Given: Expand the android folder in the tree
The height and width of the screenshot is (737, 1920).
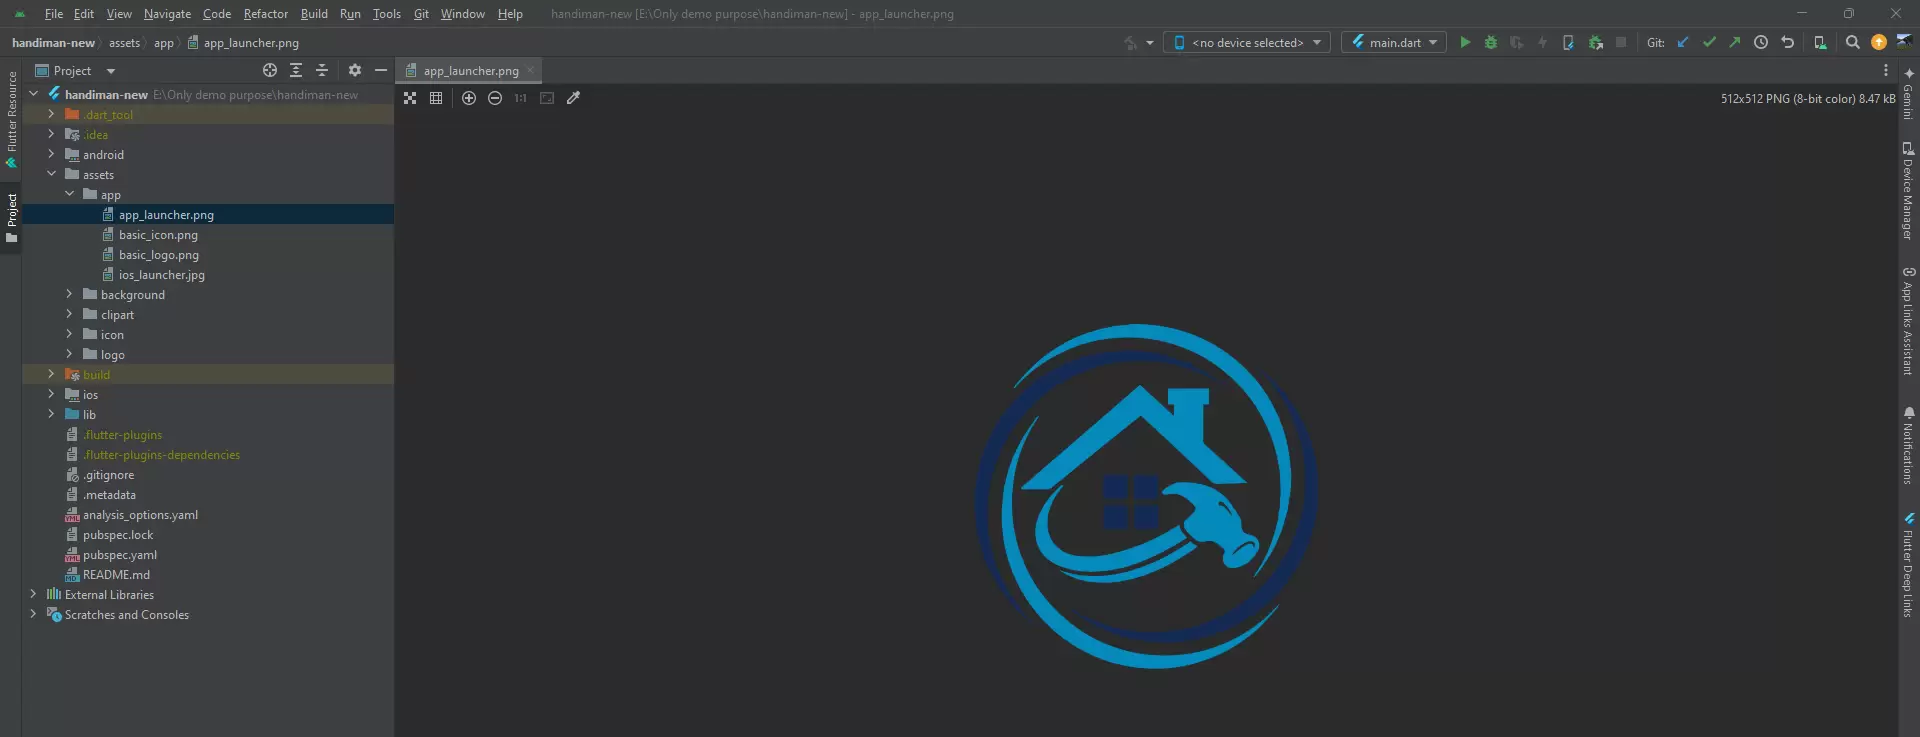Looking at the screenshot, I should 51,155.
